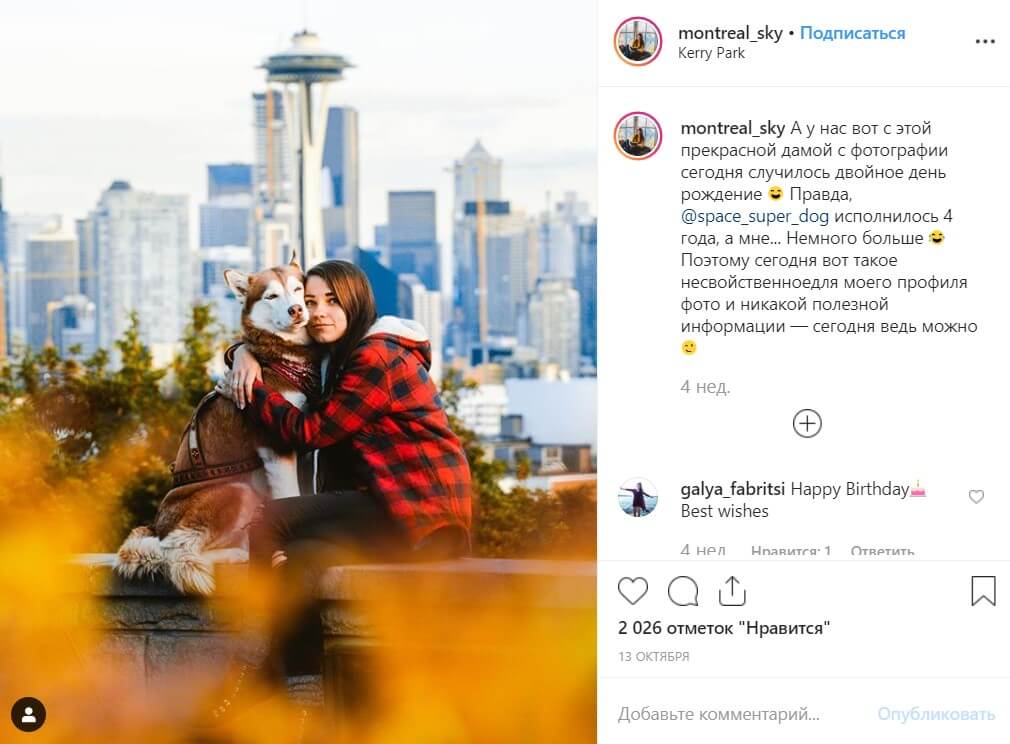This screenshot has width=1010, height=744.
Task: View the 2 026 likes list
Action: [x=723, y=628]
